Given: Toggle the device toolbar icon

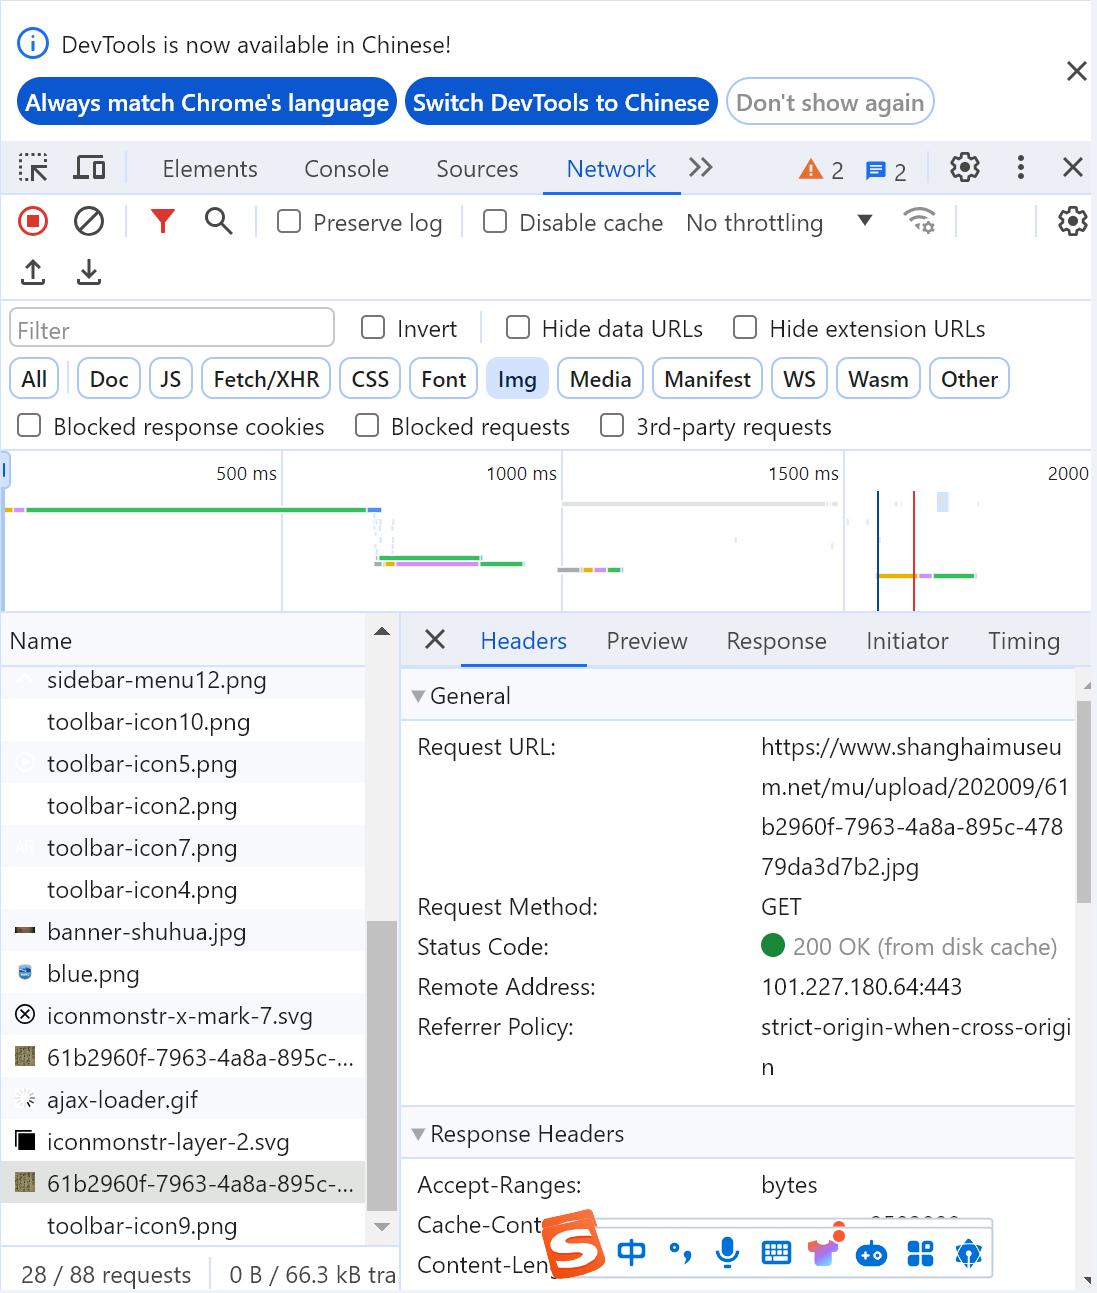Looking at the screenshot, I should coord(89,168).
